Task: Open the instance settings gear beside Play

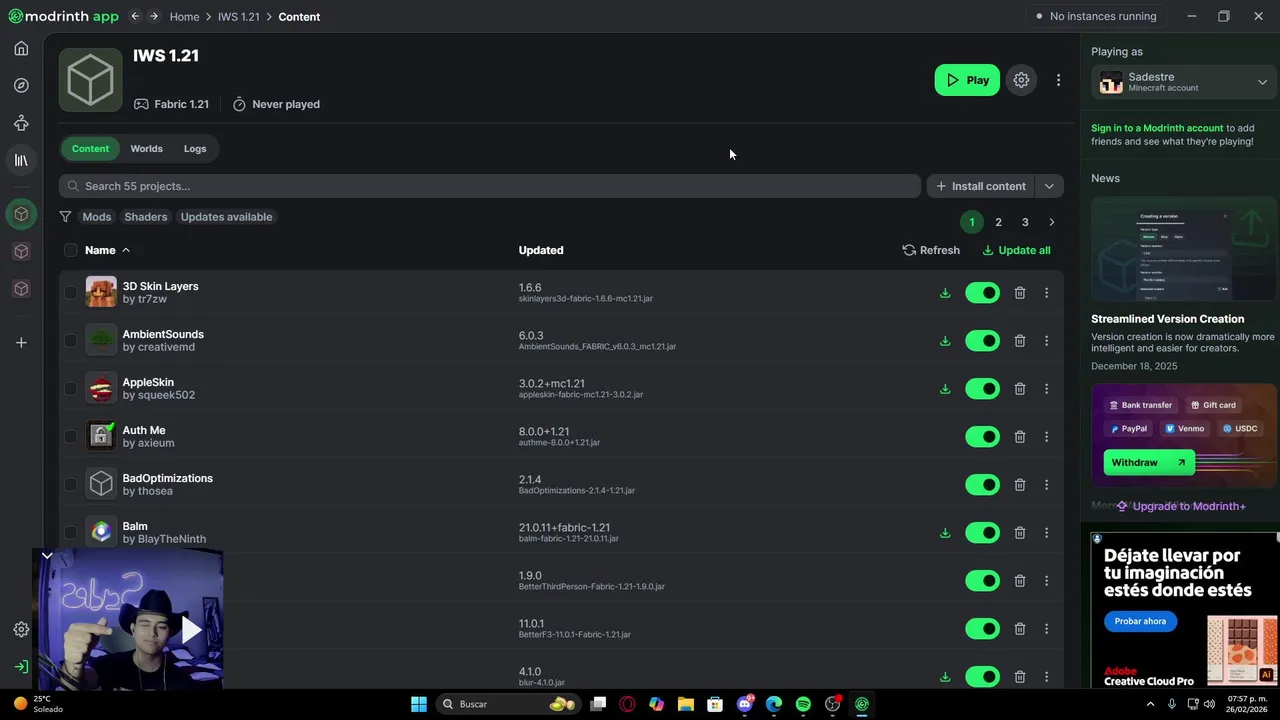Action: [1021, 80]
